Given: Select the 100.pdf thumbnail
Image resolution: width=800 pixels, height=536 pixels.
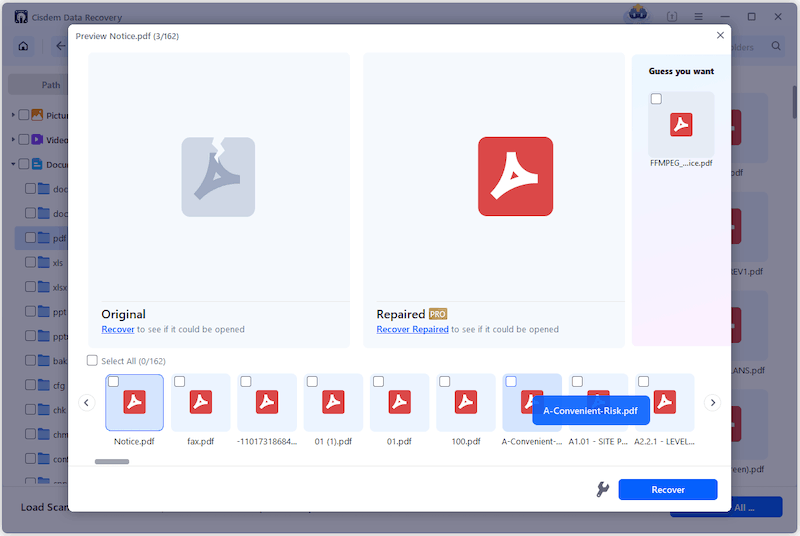Looking at the screenshot, I should tap(466, 403).
